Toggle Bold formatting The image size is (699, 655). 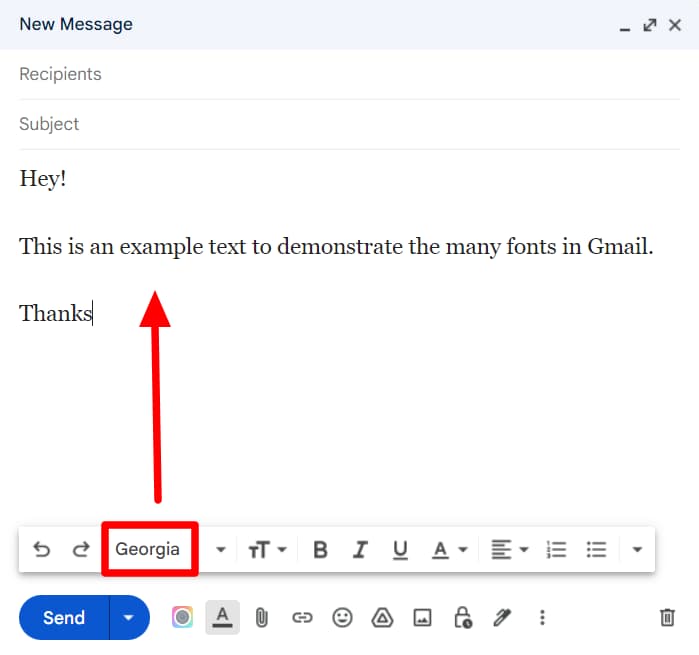coord(320,549)
